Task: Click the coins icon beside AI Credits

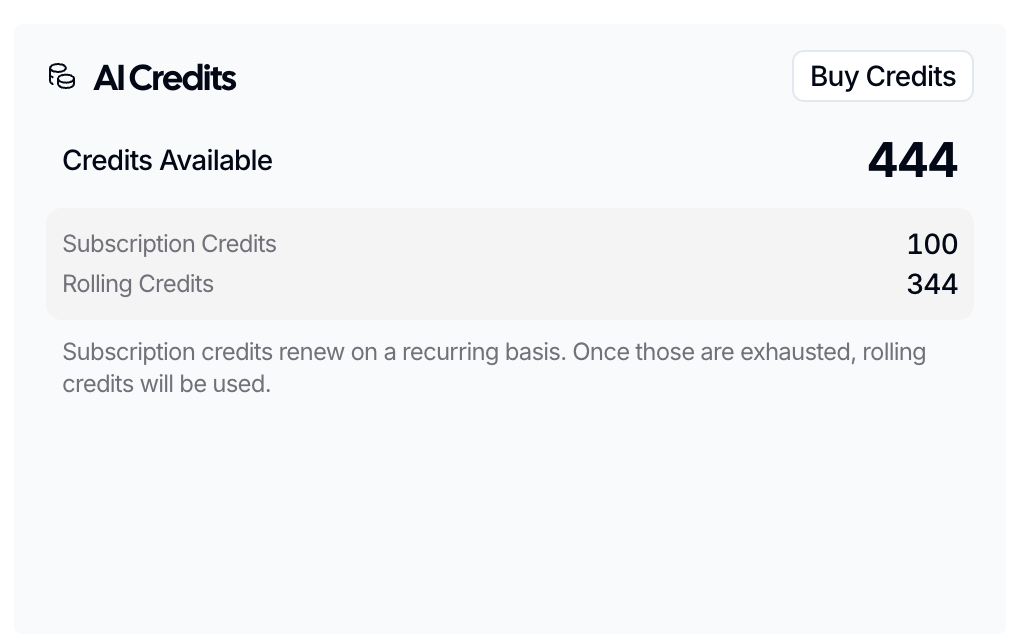Action: pyautogui.click(x=62, y=77)
